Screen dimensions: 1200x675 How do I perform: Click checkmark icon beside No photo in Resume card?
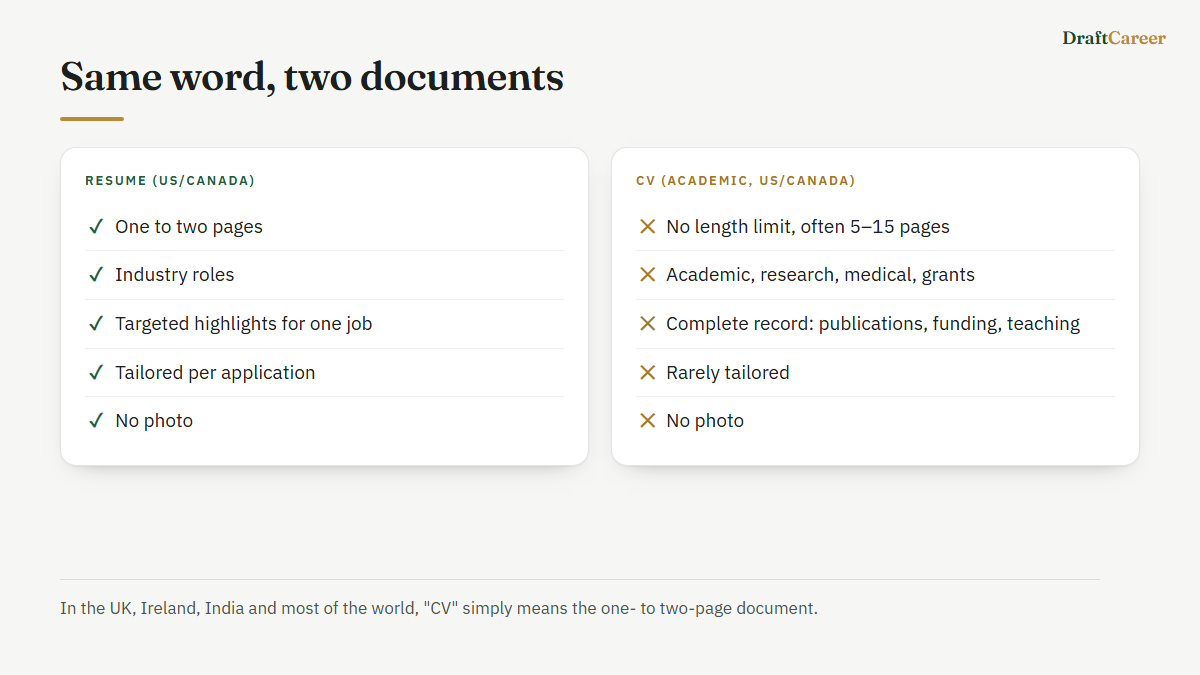[x=96, y=421]
